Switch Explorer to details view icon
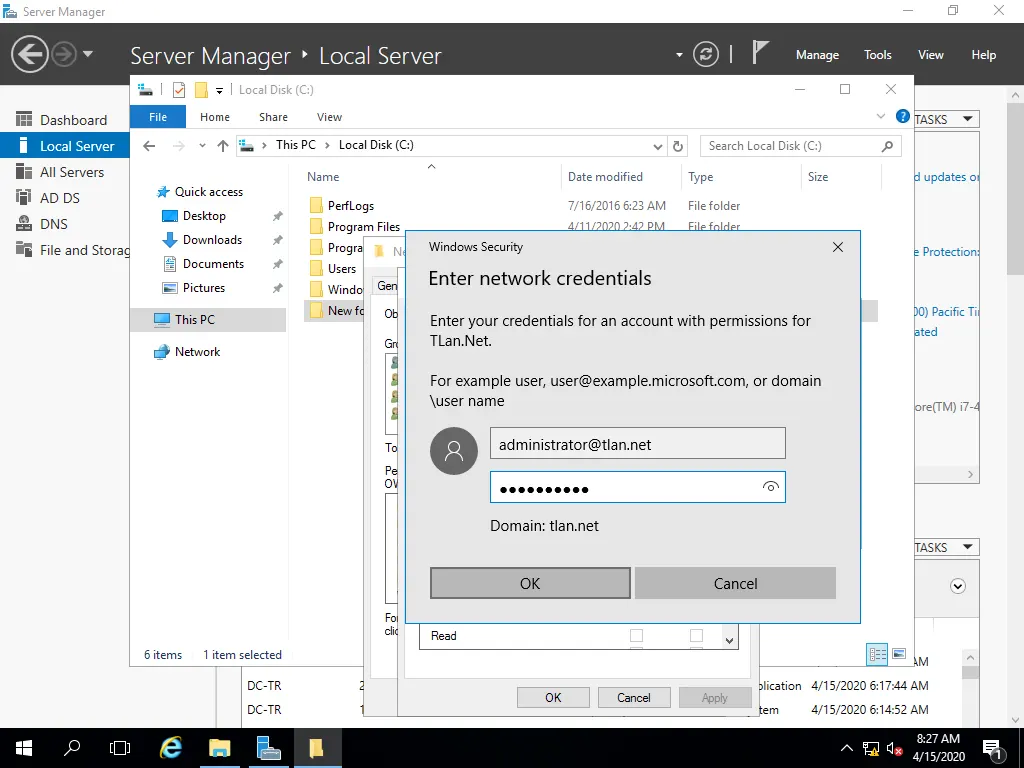Screen dimensions: 1024x768 coord(876,654)
